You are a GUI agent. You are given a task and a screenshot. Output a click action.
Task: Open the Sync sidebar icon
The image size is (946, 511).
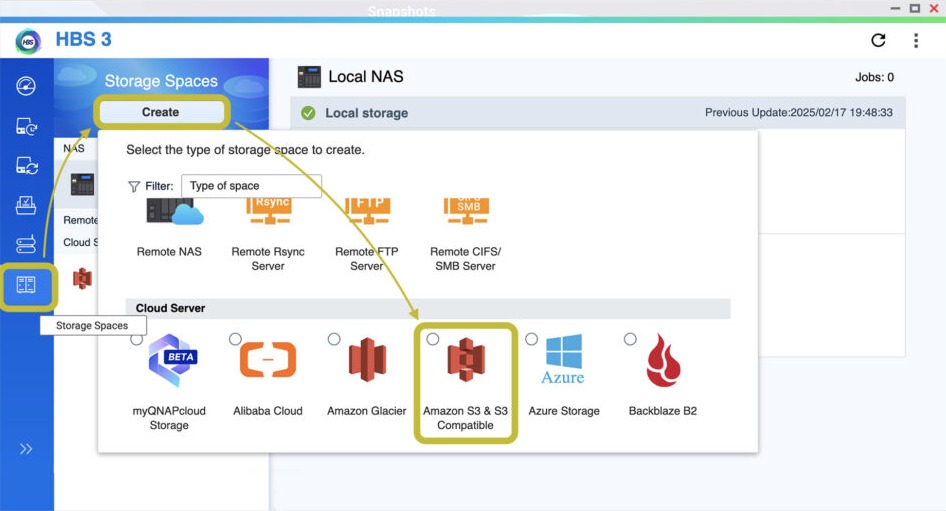(26, 165)
